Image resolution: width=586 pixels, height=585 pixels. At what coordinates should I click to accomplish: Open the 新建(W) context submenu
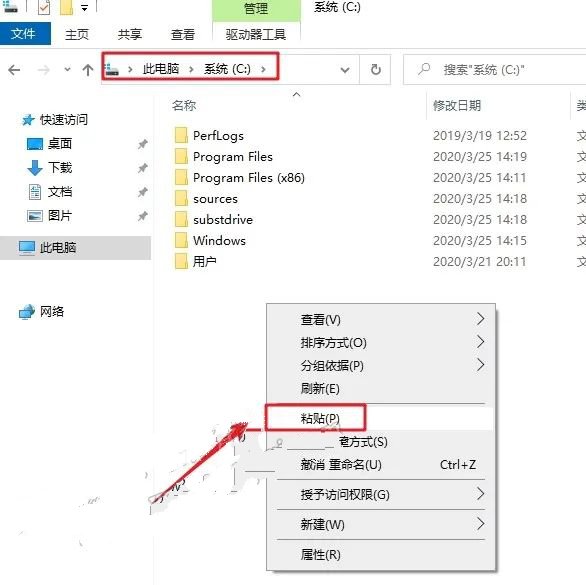point(381,525)
